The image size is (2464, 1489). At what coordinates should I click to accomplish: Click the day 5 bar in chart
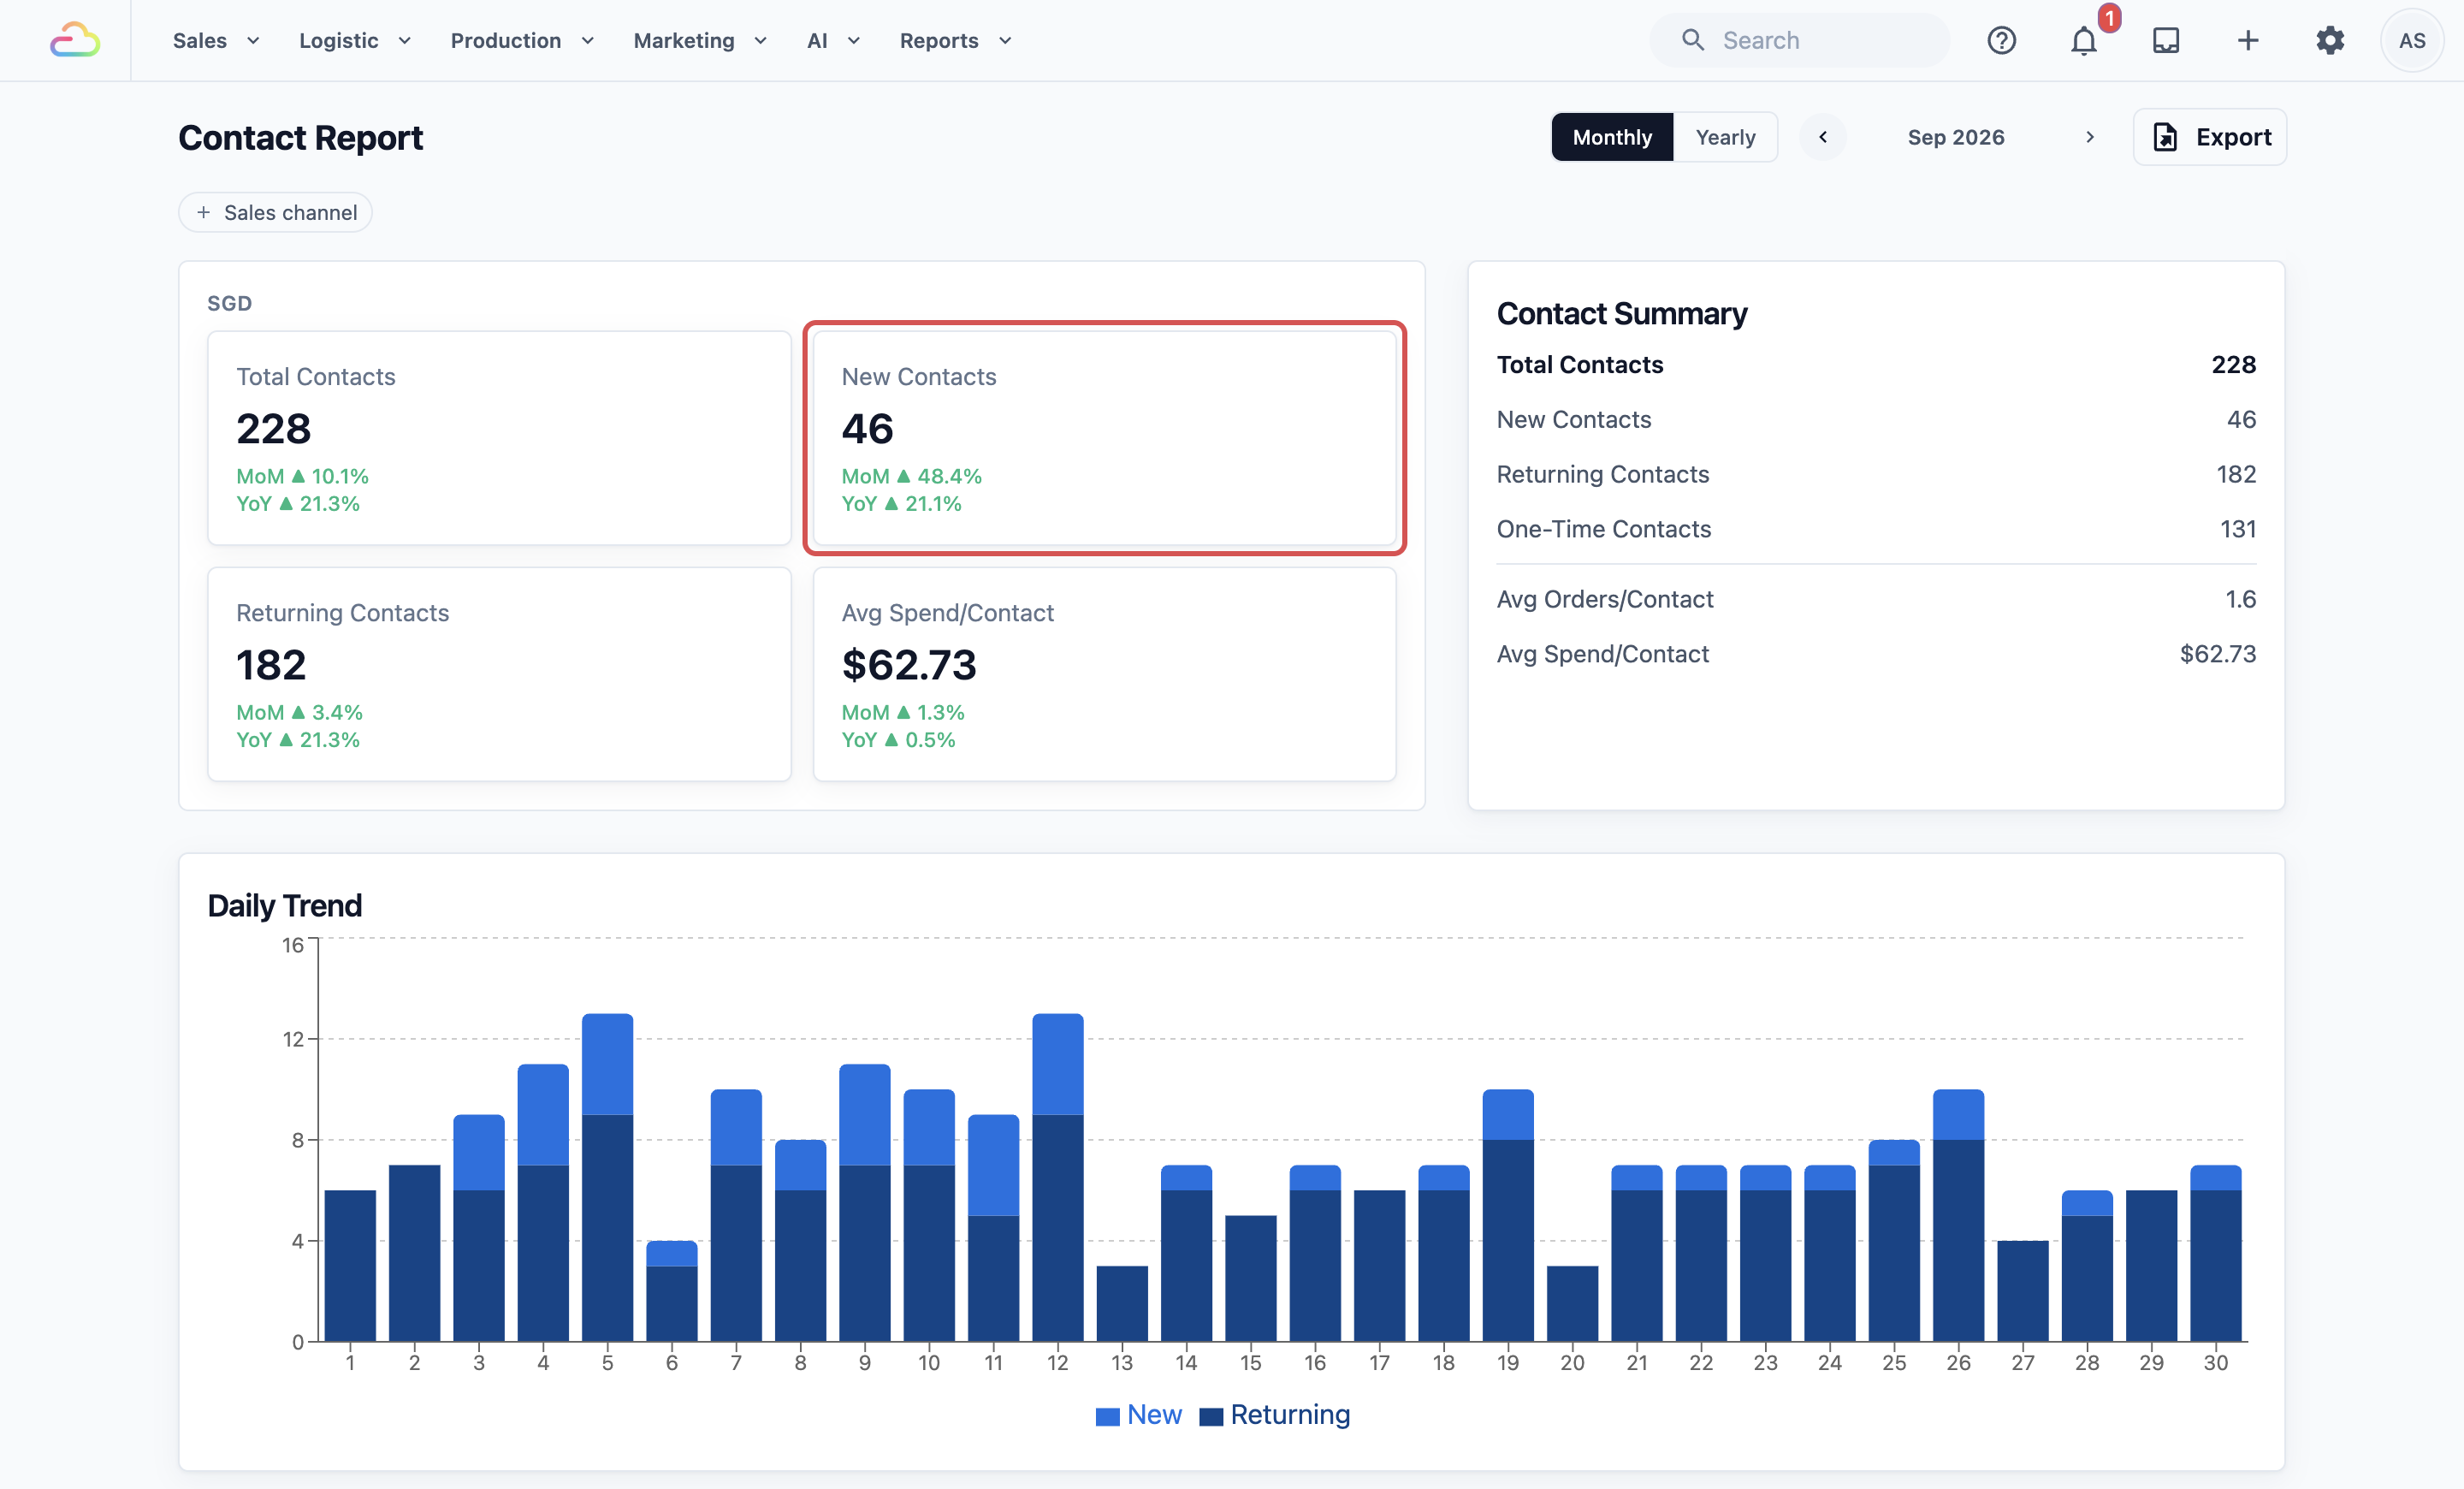pyautogui.click(x=607, y=1178)
